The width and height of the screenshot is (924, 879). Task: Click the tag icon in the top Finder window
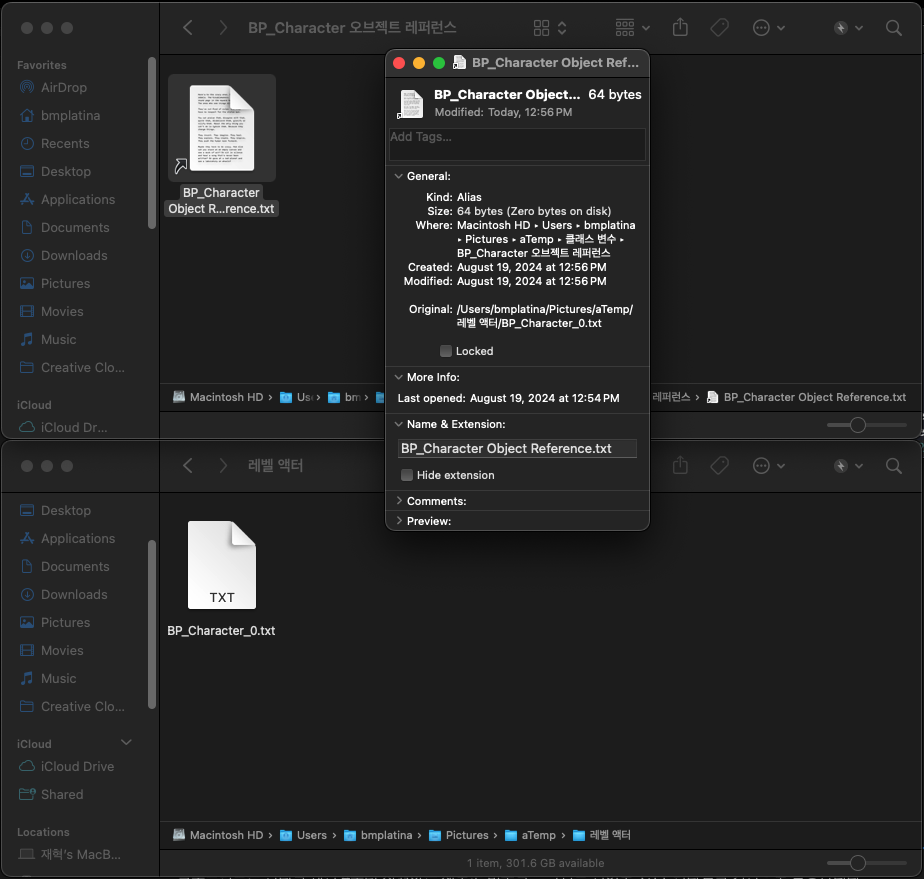pos(720,28)
